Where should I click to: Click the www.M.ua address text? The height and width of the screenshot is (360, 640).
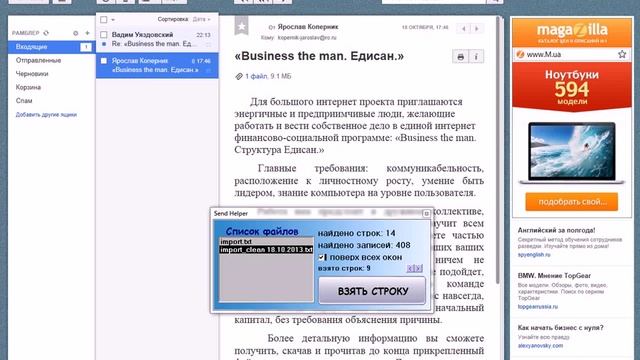click(544, 54)
